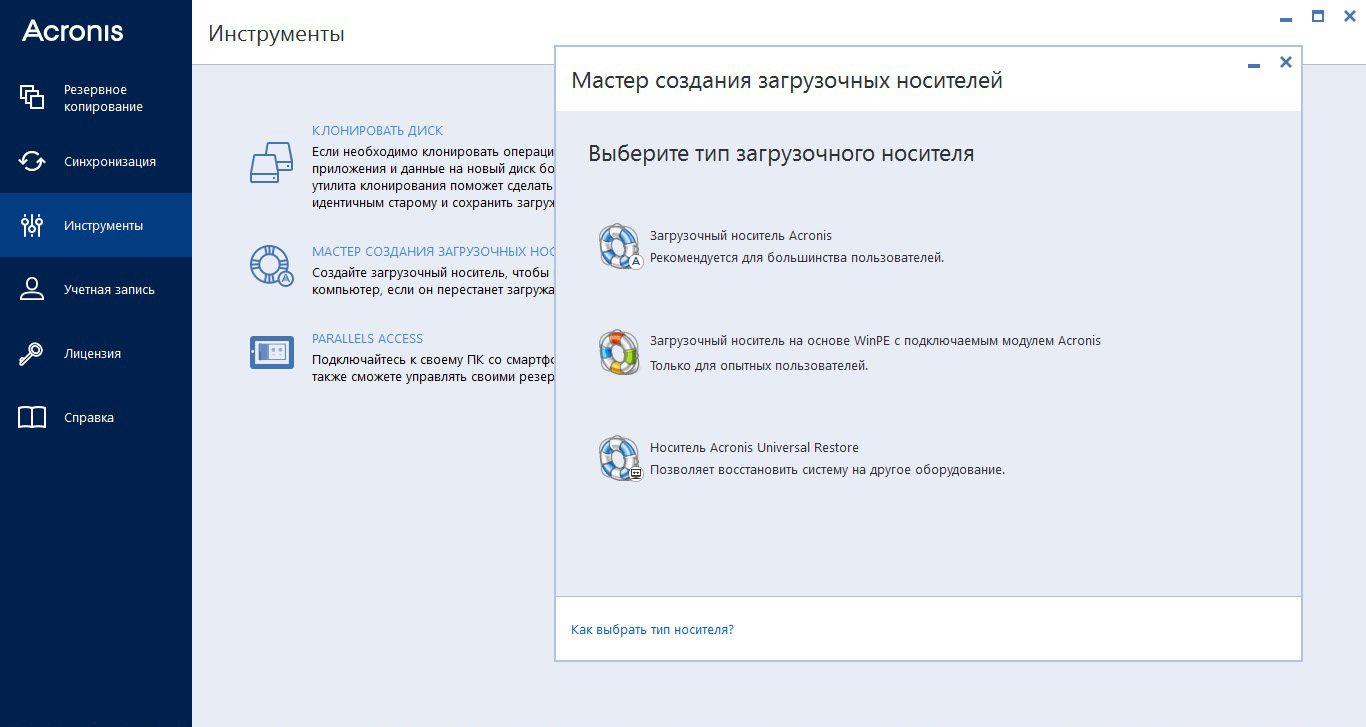Click the License key icon in sidebar
The image size is (1366, 727).
tap(32, 353)
